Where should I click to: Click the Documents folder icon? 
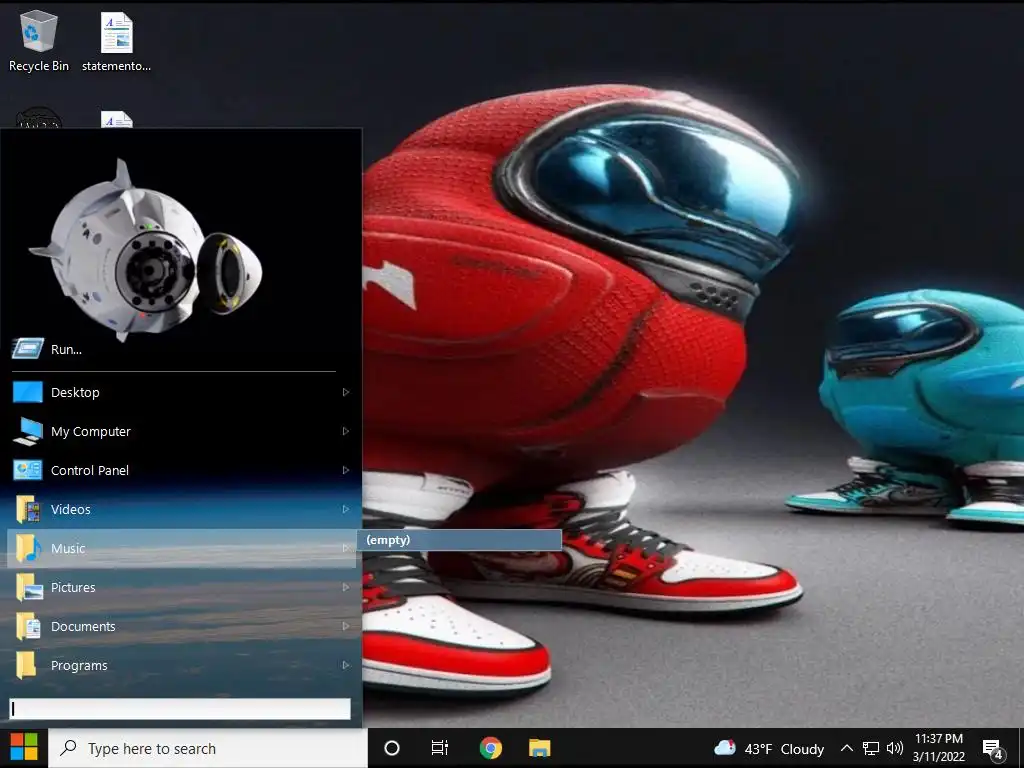28,626
